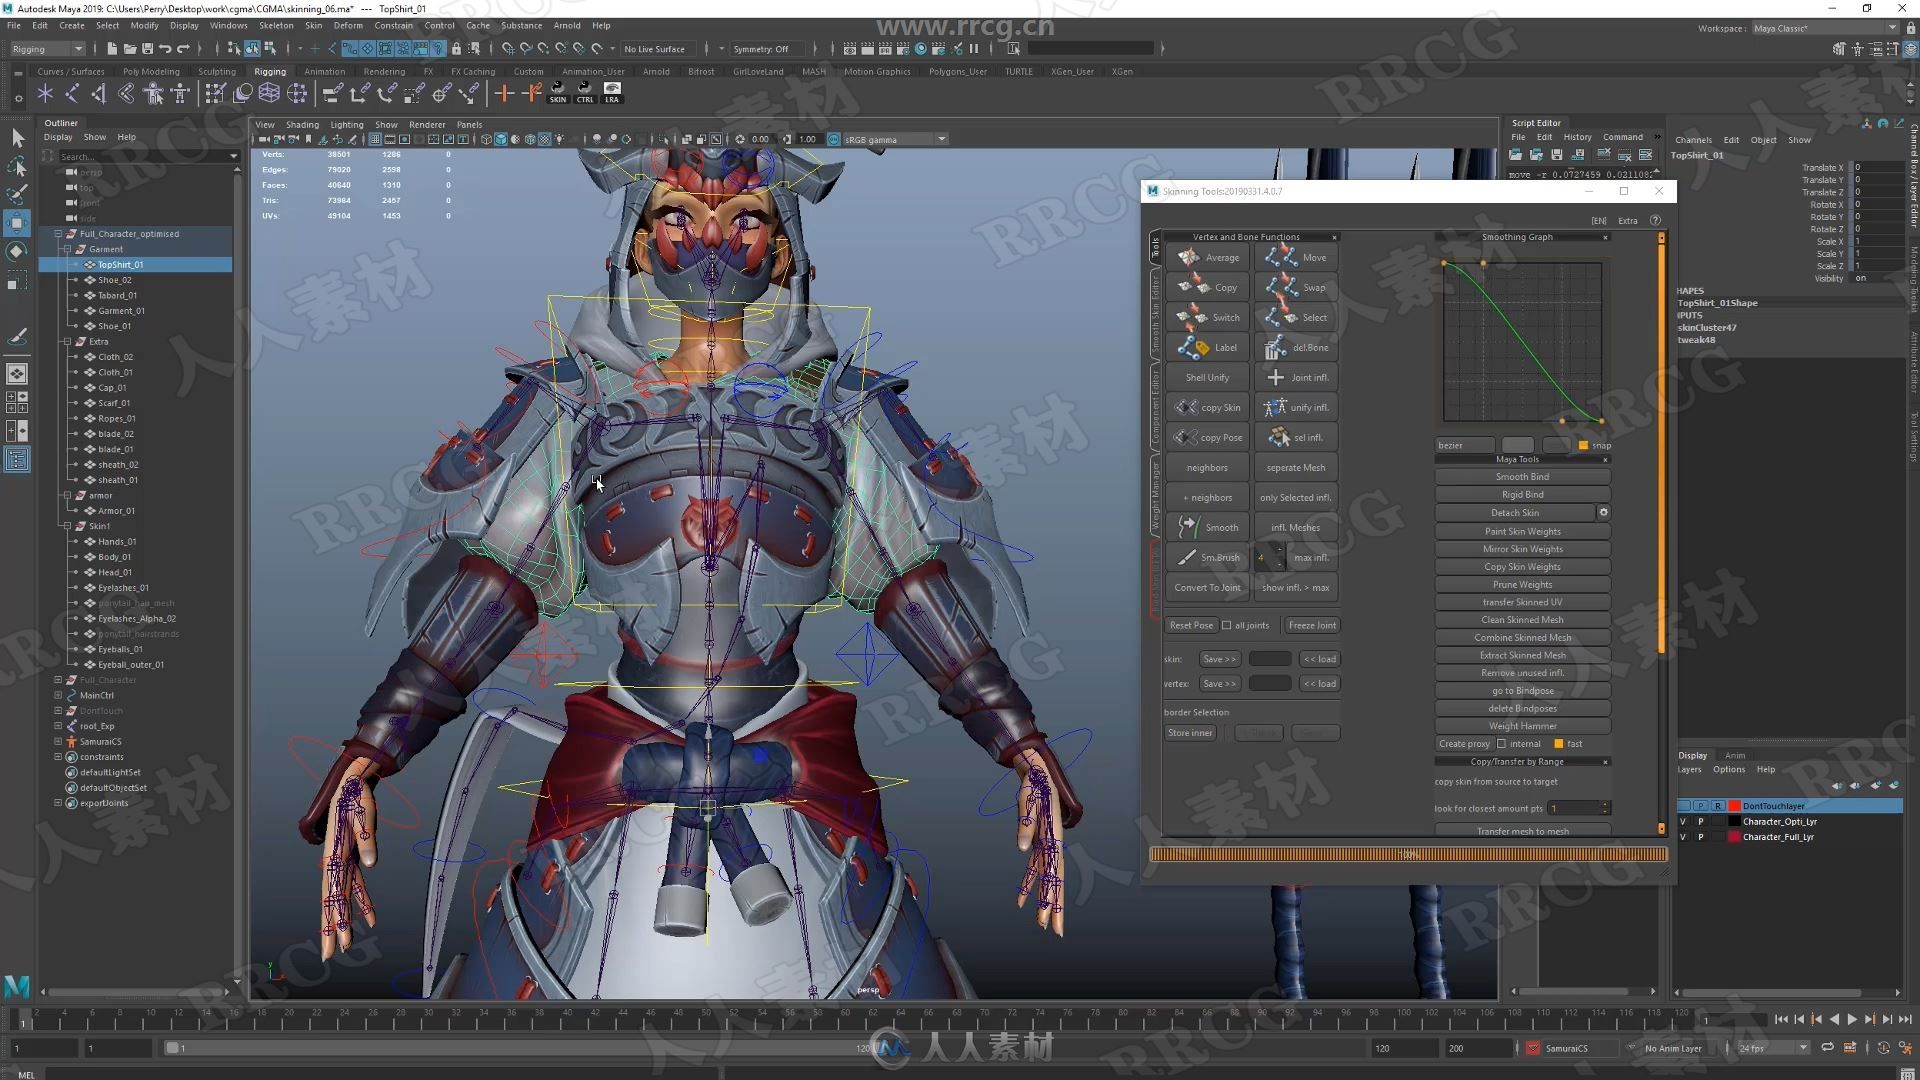The height and width of the screenshot is (1080, 1920).
Task: Click the orange plus locator shelf icon
Action: point(504,93)
